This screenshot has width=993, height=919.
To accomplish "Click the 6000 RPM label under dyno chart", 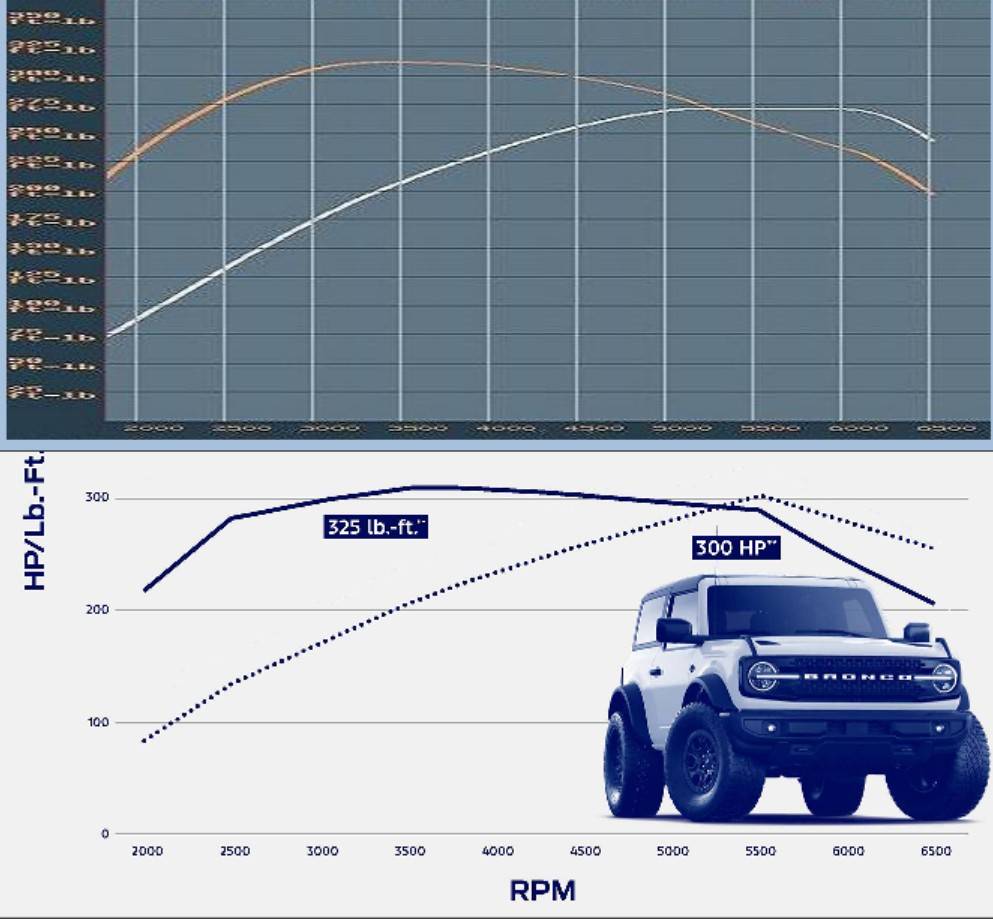I will click(858, 428).
